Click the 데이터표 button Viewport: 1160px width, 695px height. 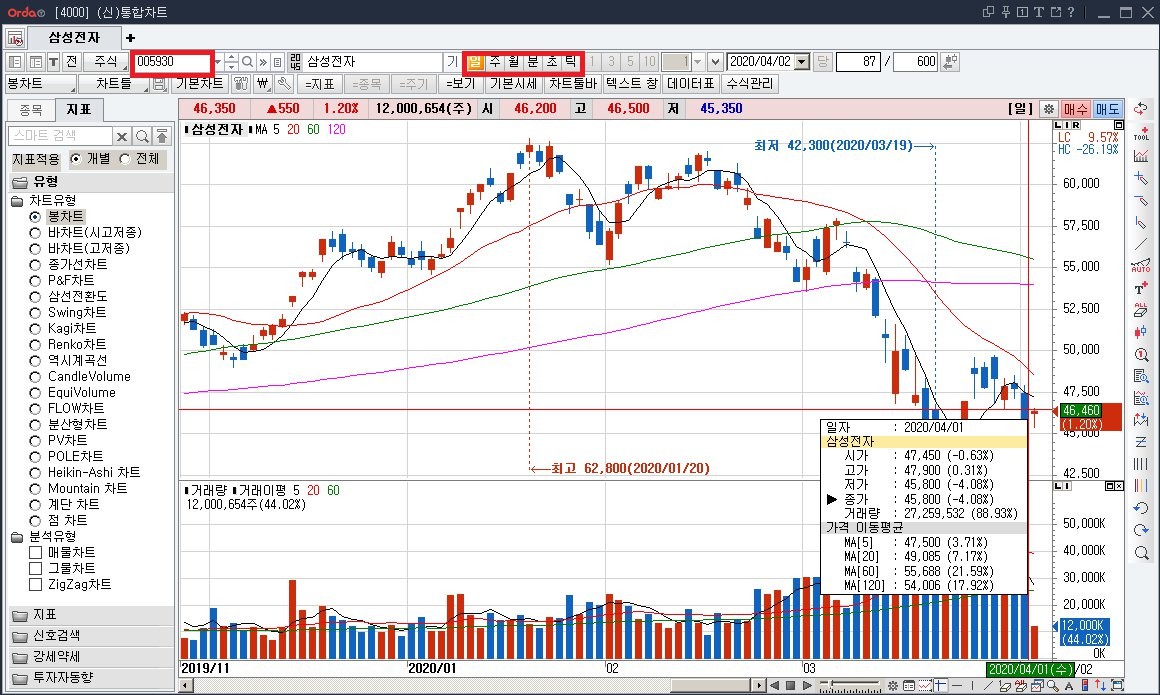tap(691, 84)
